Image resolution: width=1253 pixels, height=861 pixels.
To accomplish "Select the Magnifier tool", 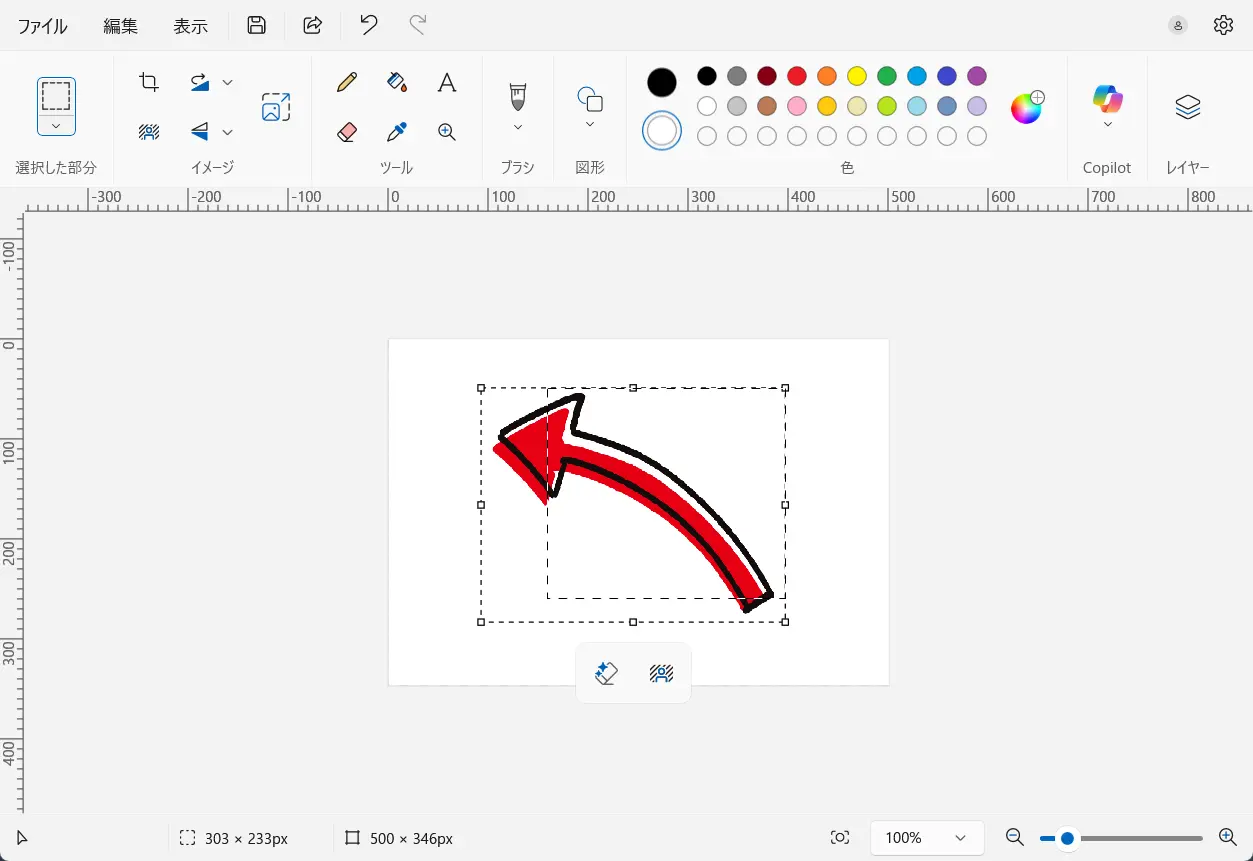I will pos(447,132).
